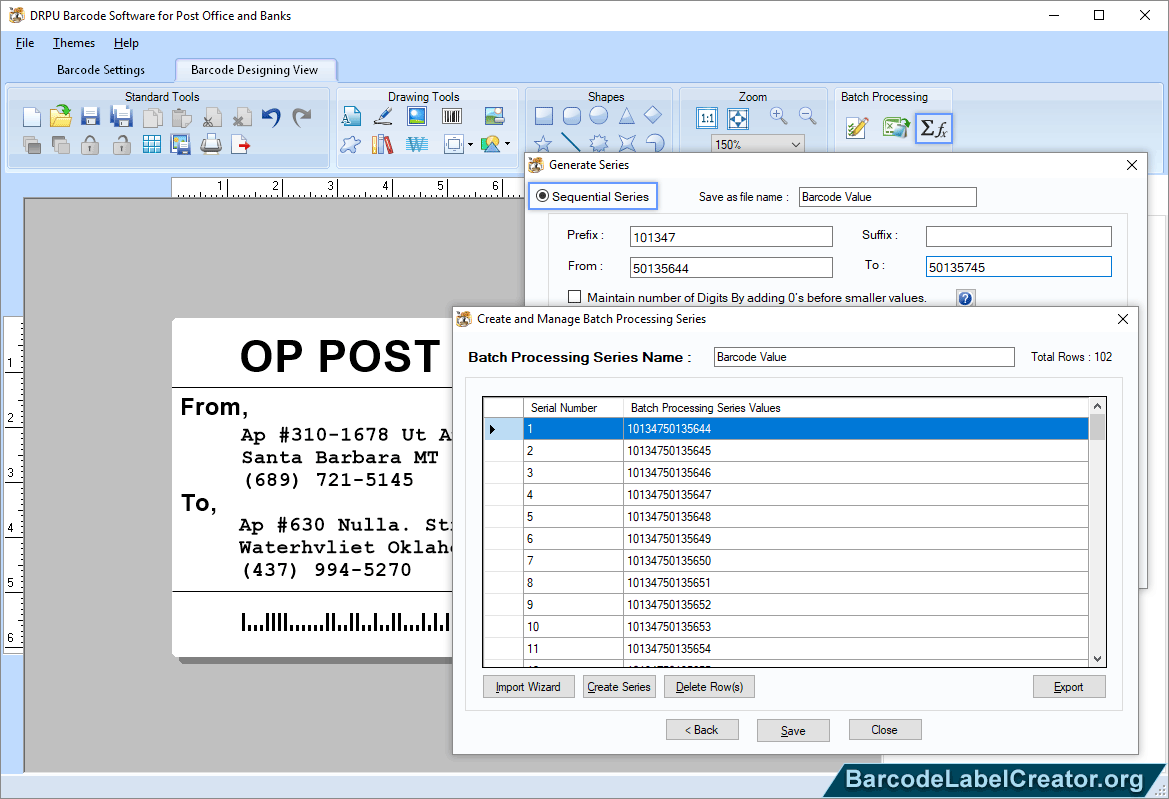Image resolution: width=1169 pixels, height=799 pixels.
Task: Draw a rounded rectangle shape
Action: [x=572, y=116]
